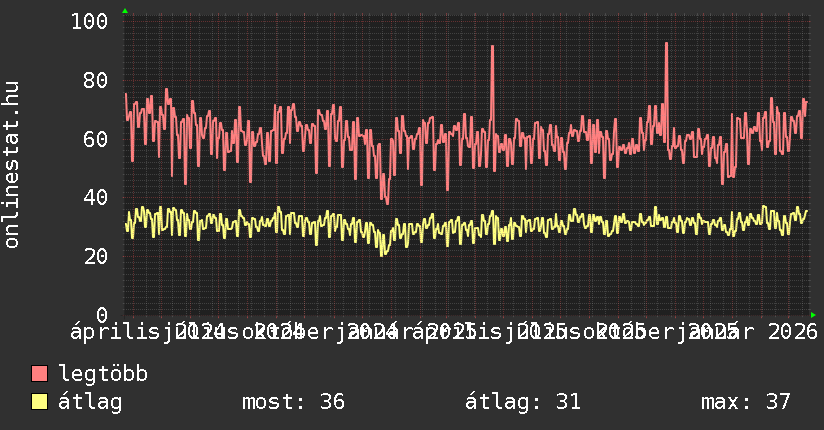Select the 60 y-axis tick label
The image size is (824, 430).
(x=96, y=139)
